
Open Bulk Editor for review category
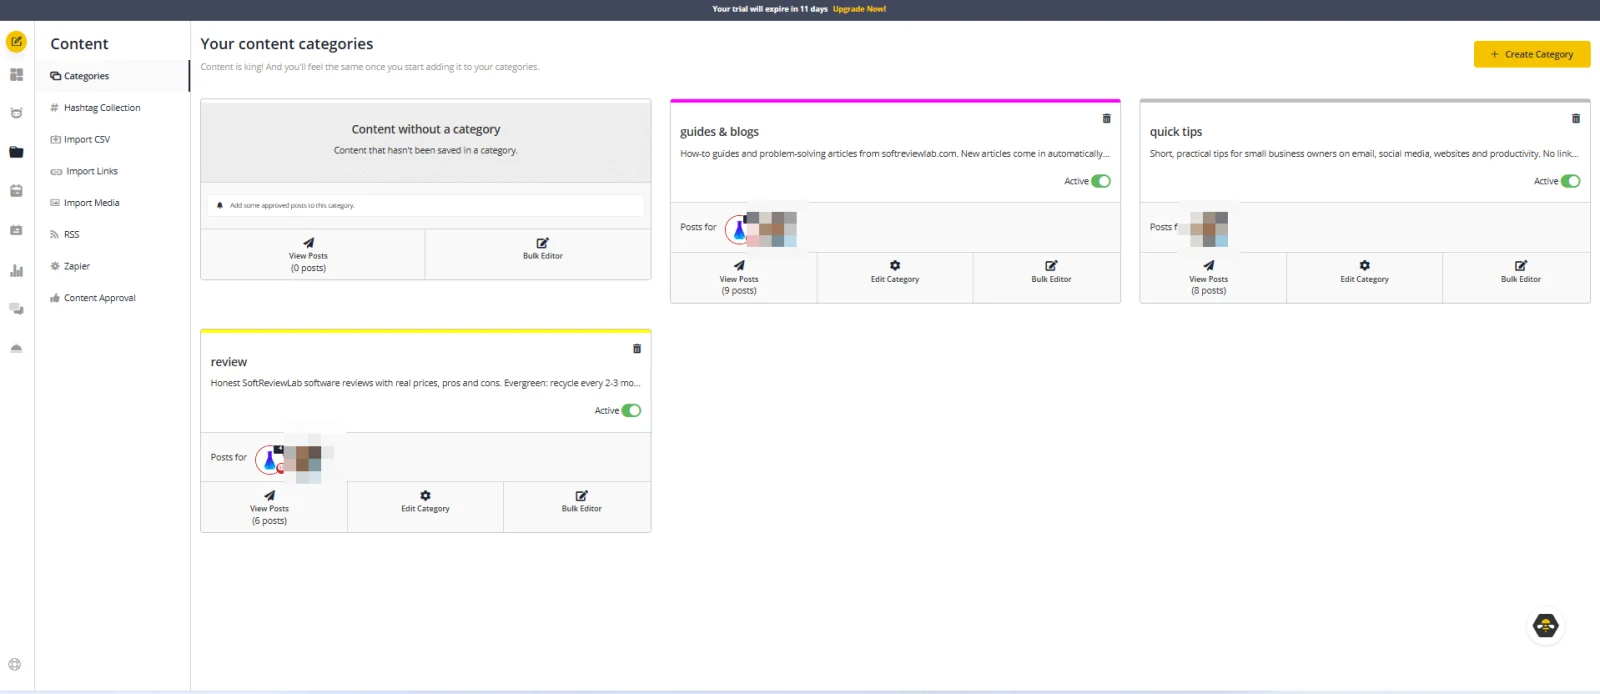click(578, 507)
